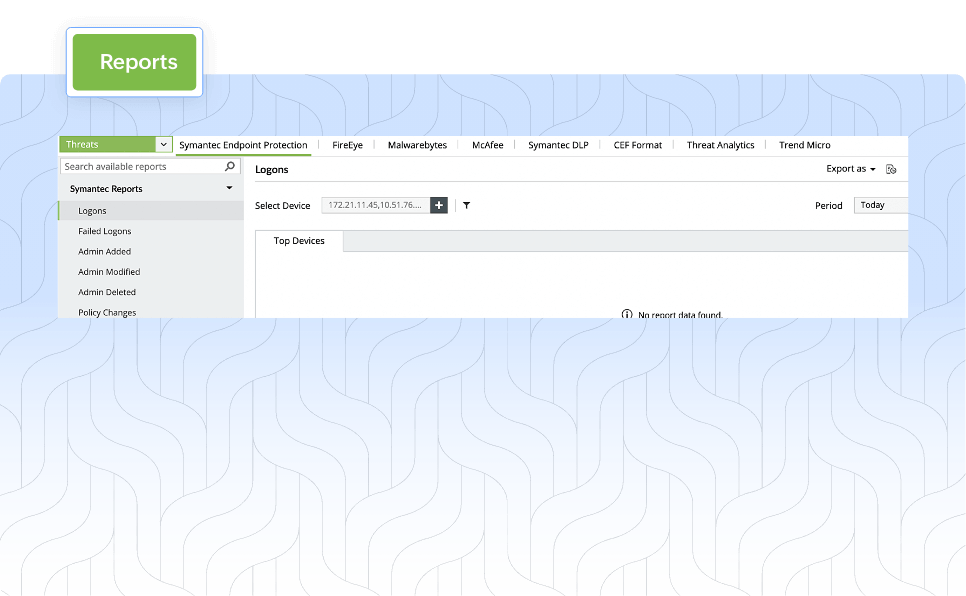966x596 pixels.
Task: Switch to the Trend Micro tab
Action: click(x=805, y=145)
